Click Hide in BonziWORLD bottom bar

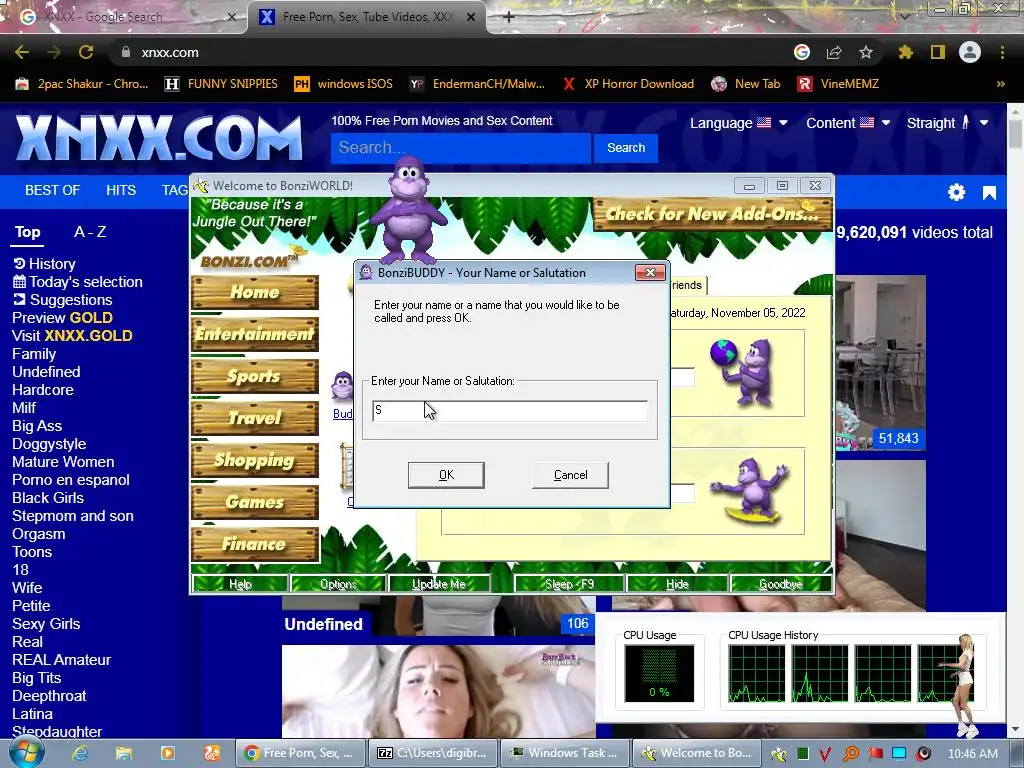tap(677, 584)
